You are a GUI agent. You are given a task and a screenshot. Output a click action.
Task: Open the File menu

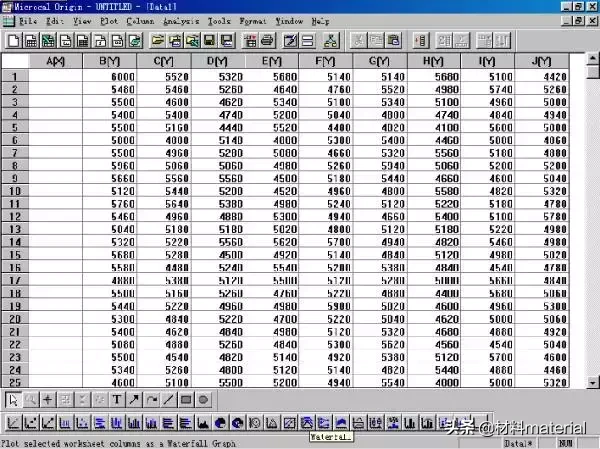(28, 21)
